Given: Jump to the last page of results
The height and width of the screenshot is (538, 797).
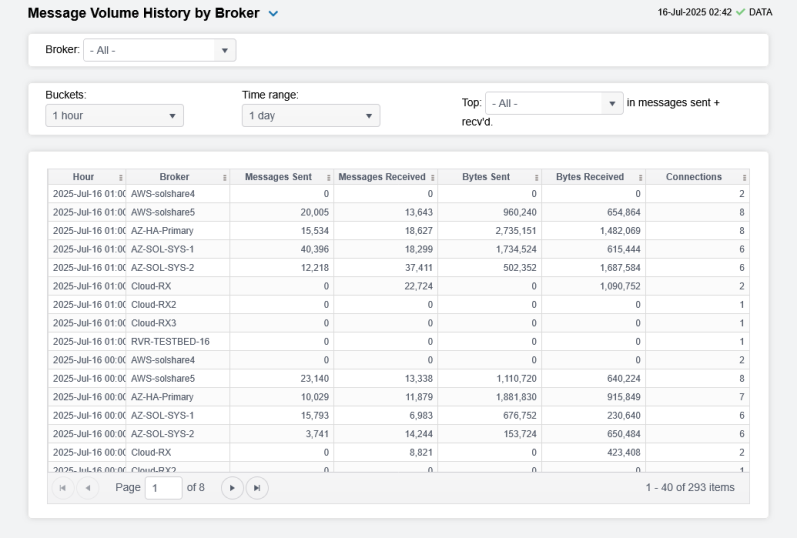Looking at the screenshot, I should [x=256, y=487].
